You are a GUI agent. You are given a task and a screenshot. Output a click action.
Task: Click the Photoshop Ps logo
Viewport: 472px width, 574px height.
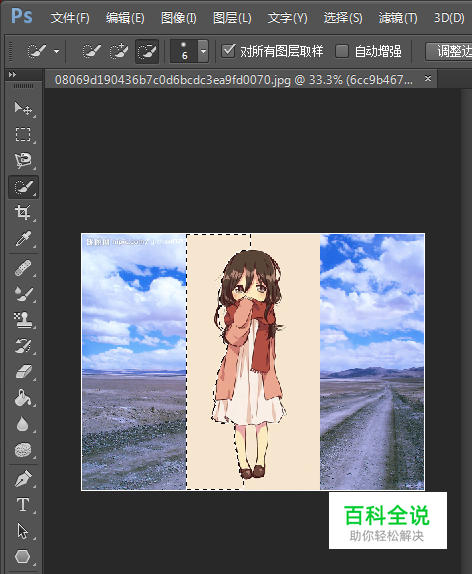click(x=22, y=16)
